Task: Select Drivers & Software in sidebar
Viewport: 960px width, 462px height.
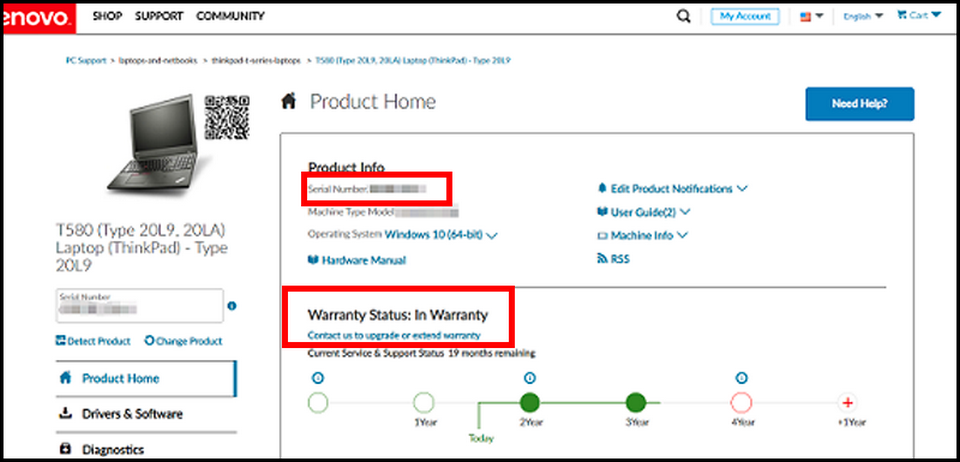Action: tap(131, 414)
